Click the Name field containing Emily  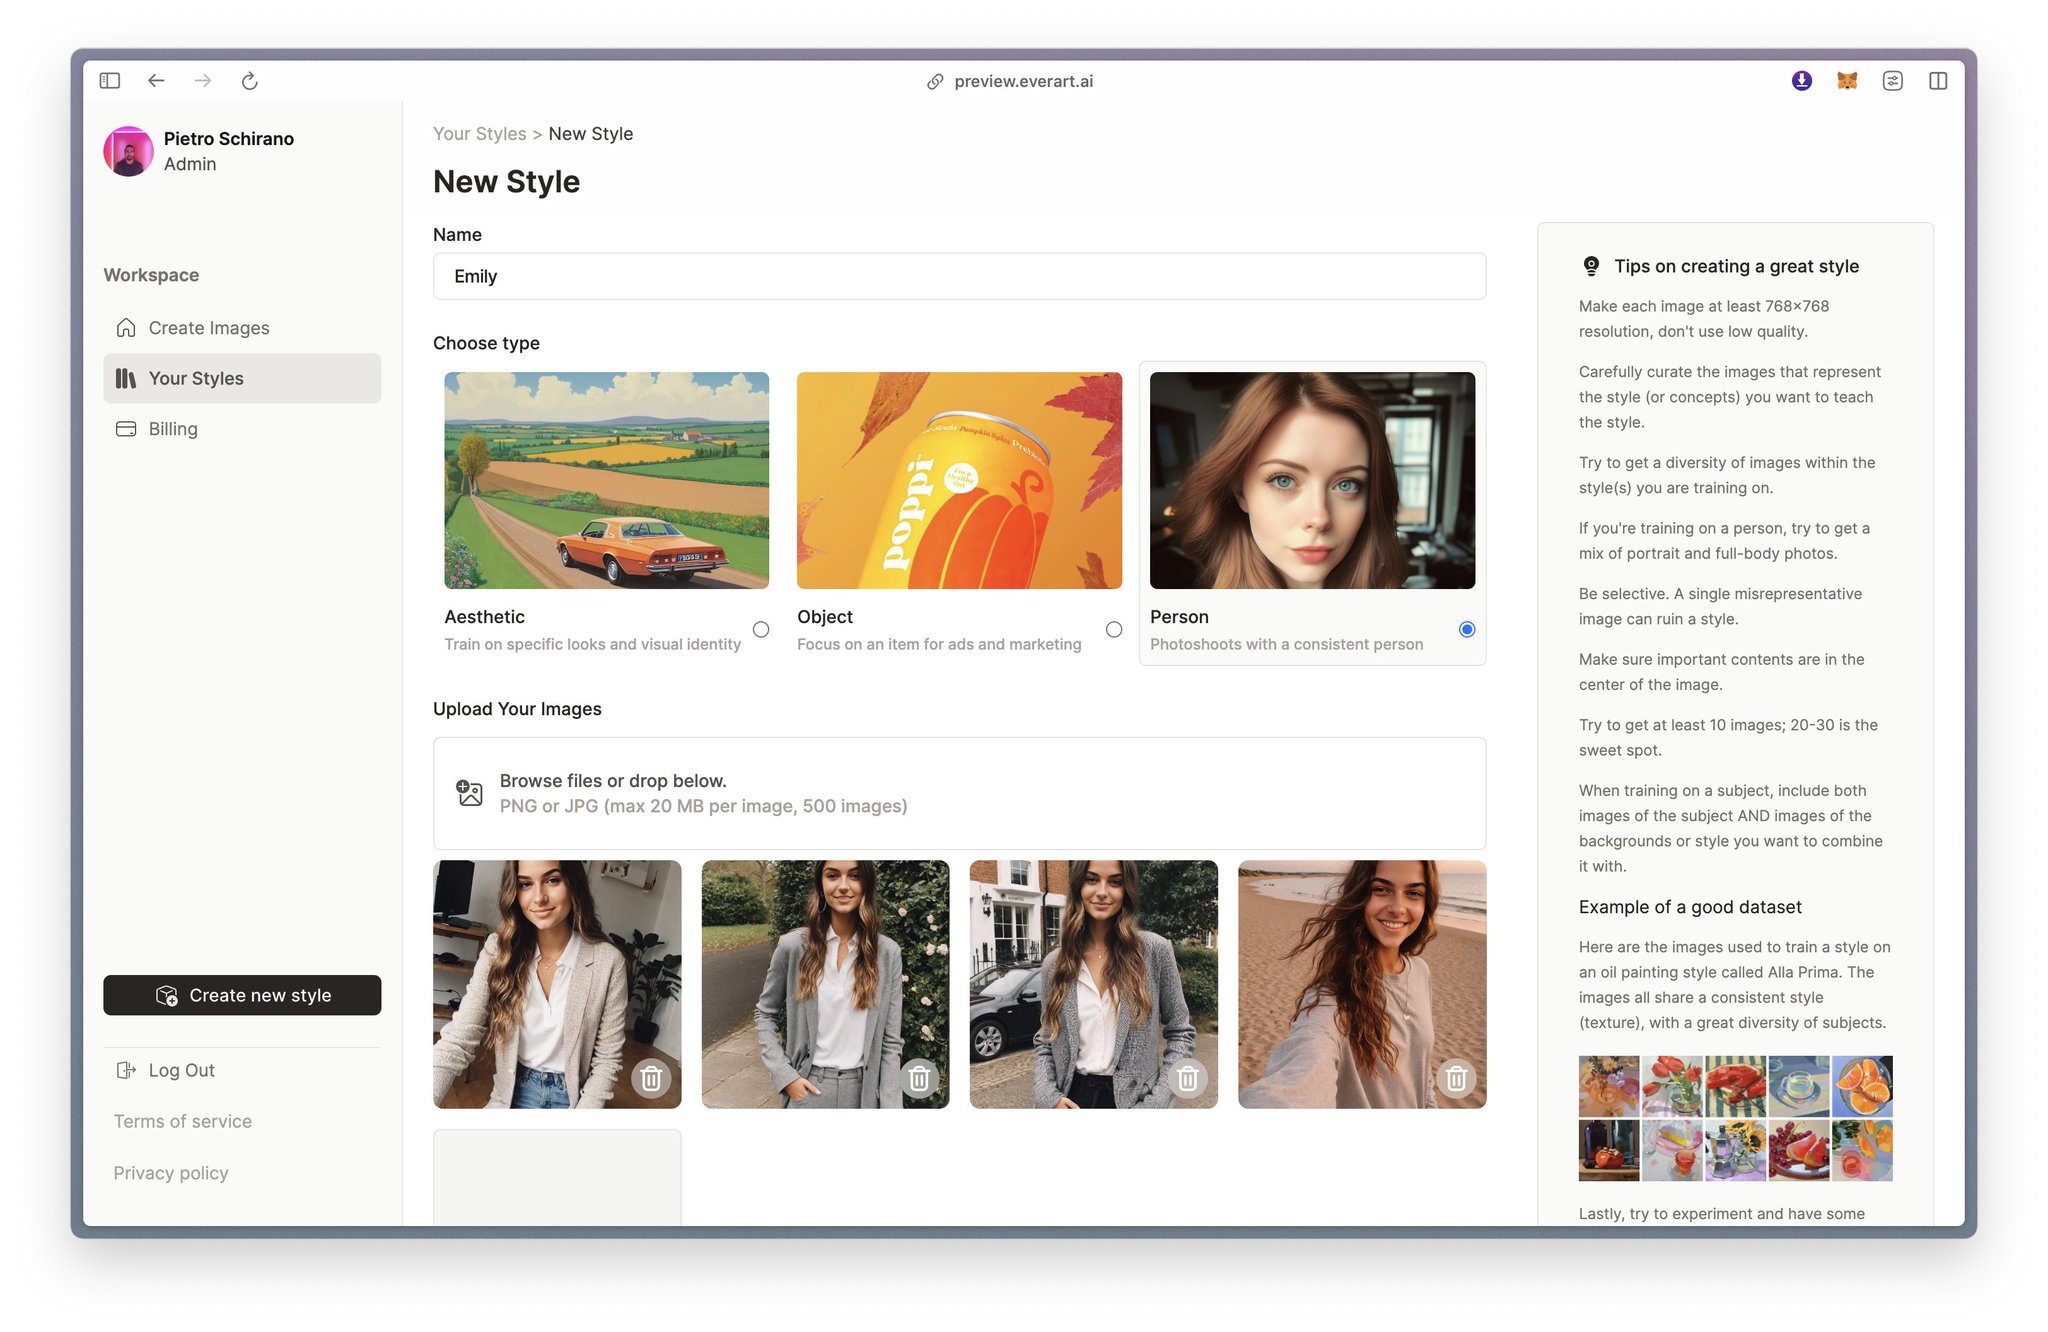click(959, 276)
